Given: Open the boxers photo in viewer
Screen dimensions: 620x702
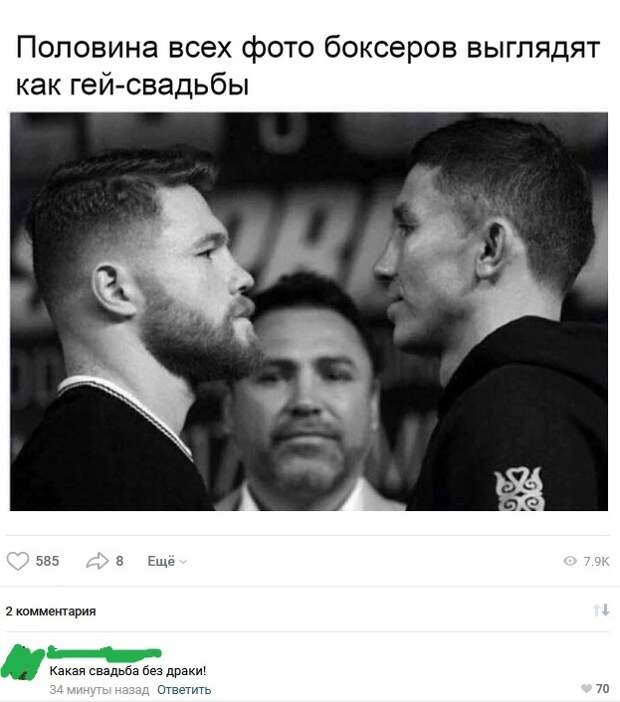Looking at the screenshot, I should tap(309, 311).
